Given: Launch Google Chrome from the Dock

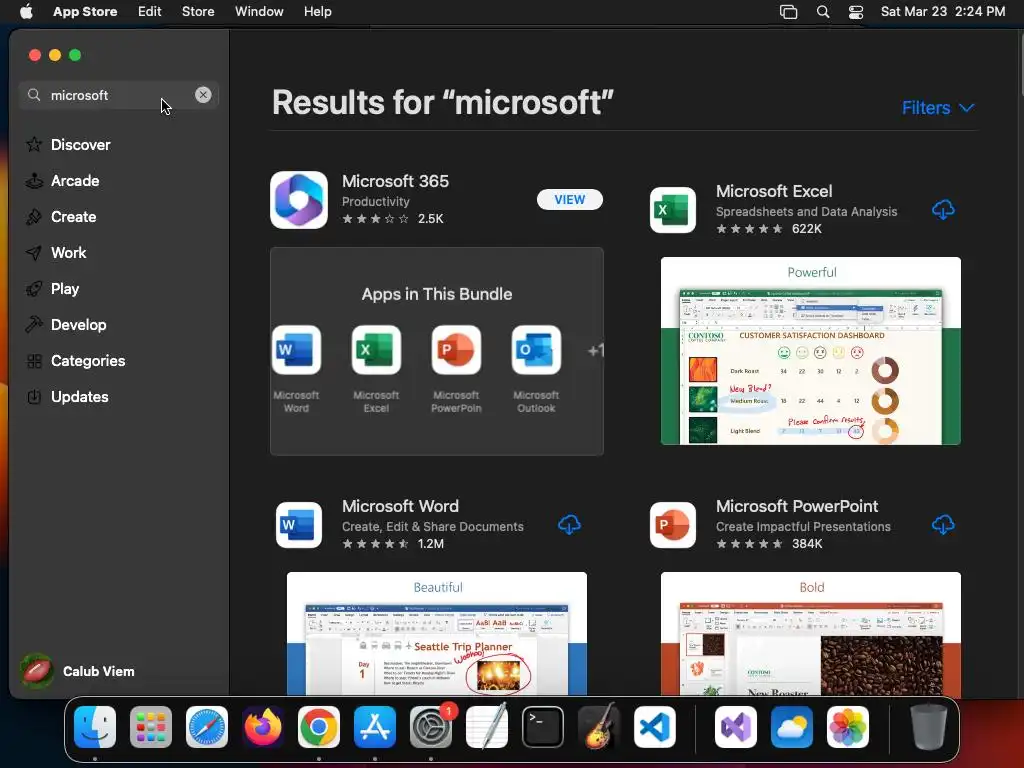Looking at the screenshot, I should point(319,727).
